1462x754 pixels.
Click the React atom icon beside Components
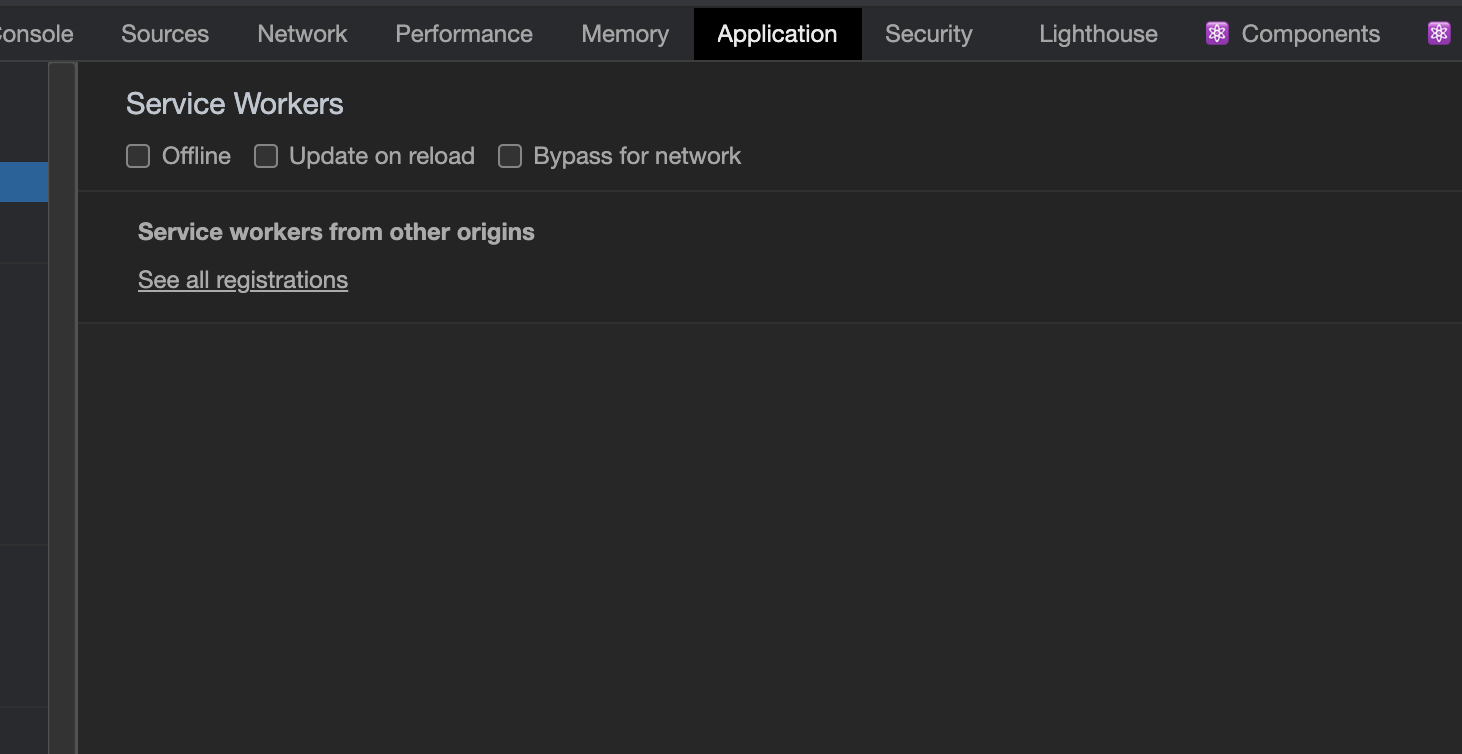tap(1217, 34)
